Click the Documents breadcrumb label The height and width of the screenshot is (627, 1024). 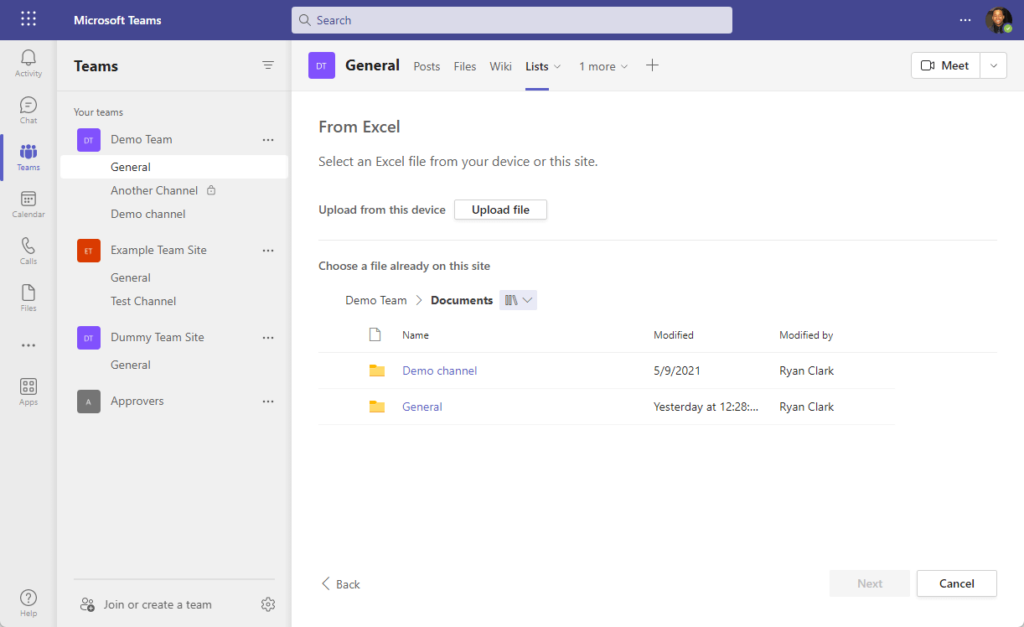462,300
